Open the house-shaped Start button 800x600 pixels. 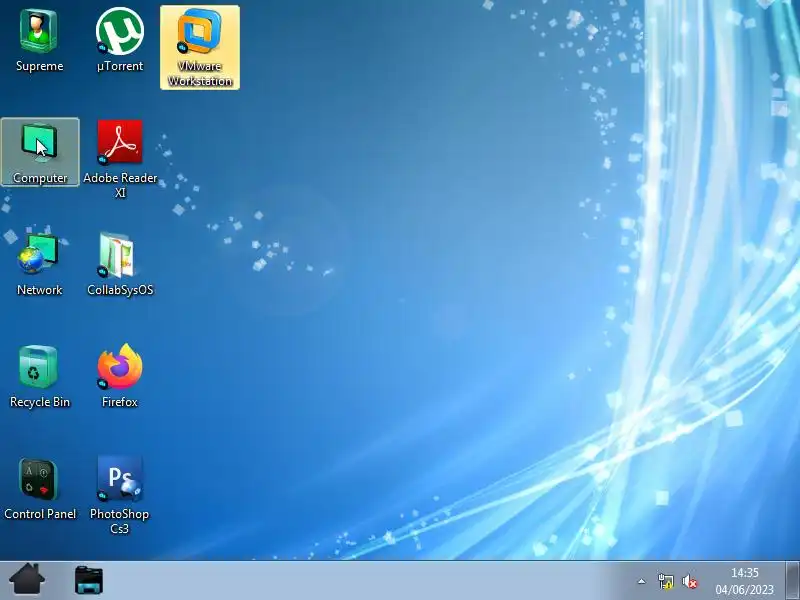(x=27, y=580)
